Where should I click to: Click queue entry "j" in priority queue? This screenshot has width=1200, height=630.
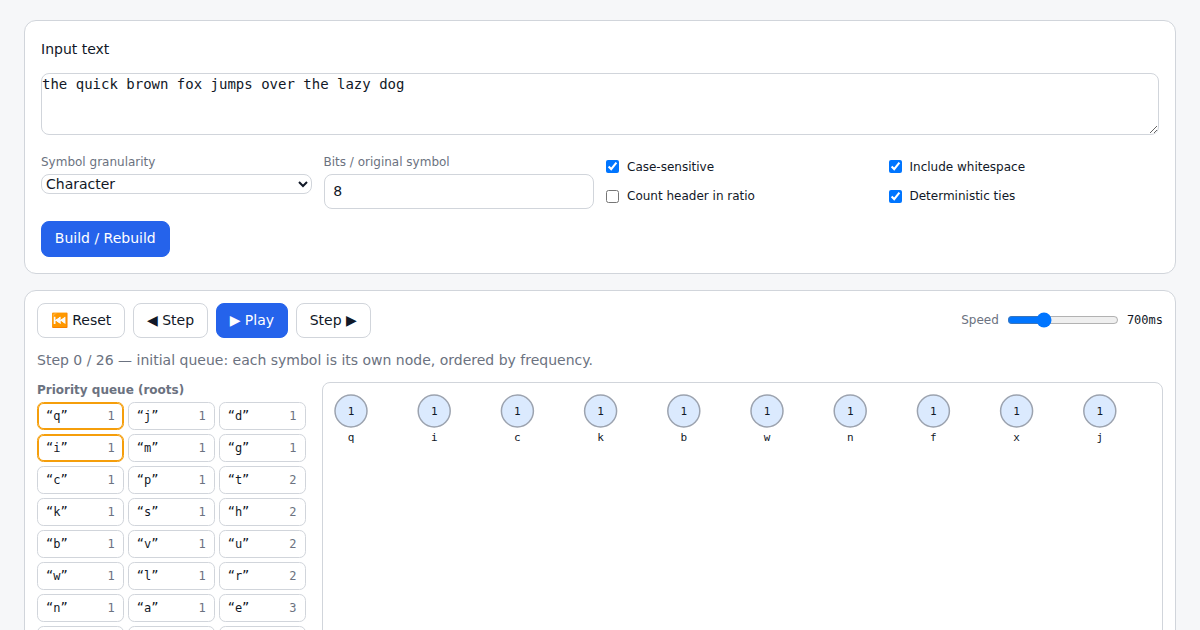[x=171, y=416]
